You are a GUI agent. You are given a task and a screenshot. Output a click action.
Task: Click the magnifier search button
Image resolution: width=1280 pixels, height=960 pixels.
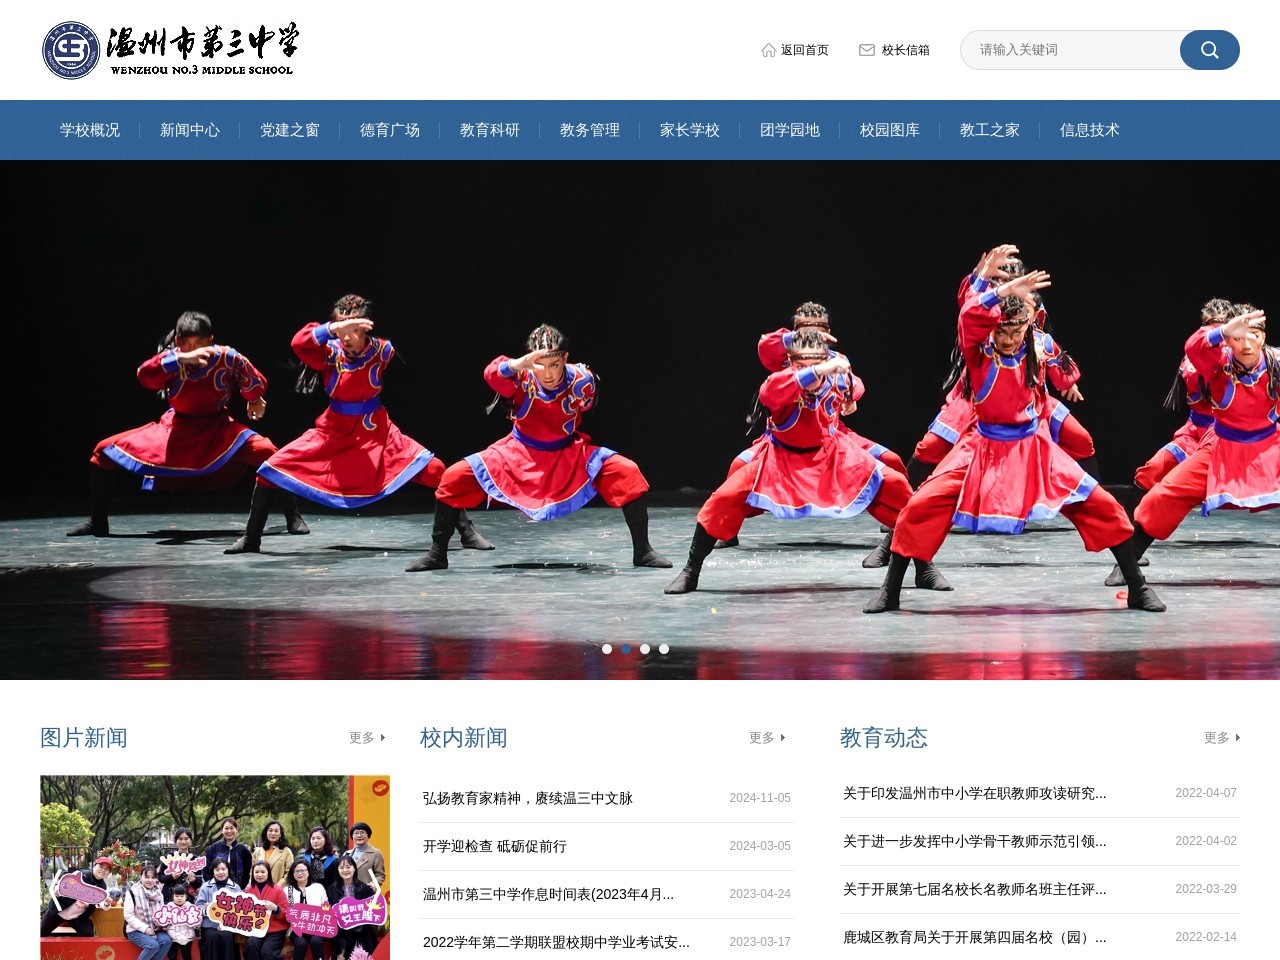pyautogui.click(x=1209, y=50)
